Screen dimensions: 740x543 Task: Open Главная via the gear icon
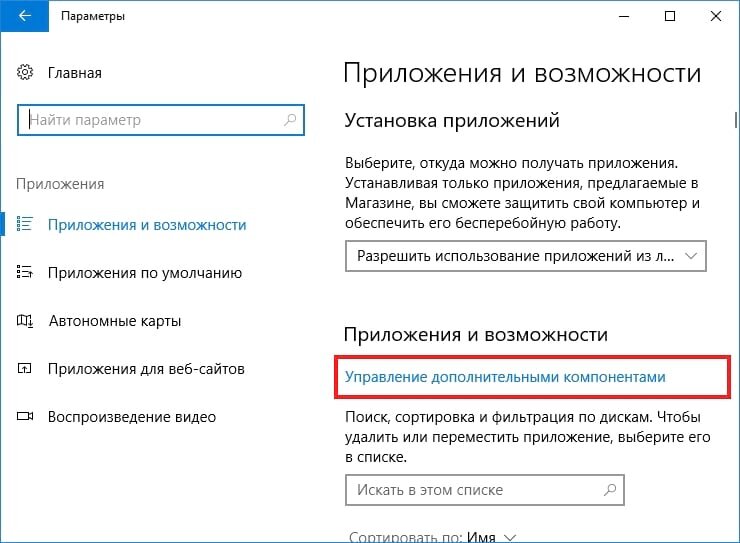(25, 72)
